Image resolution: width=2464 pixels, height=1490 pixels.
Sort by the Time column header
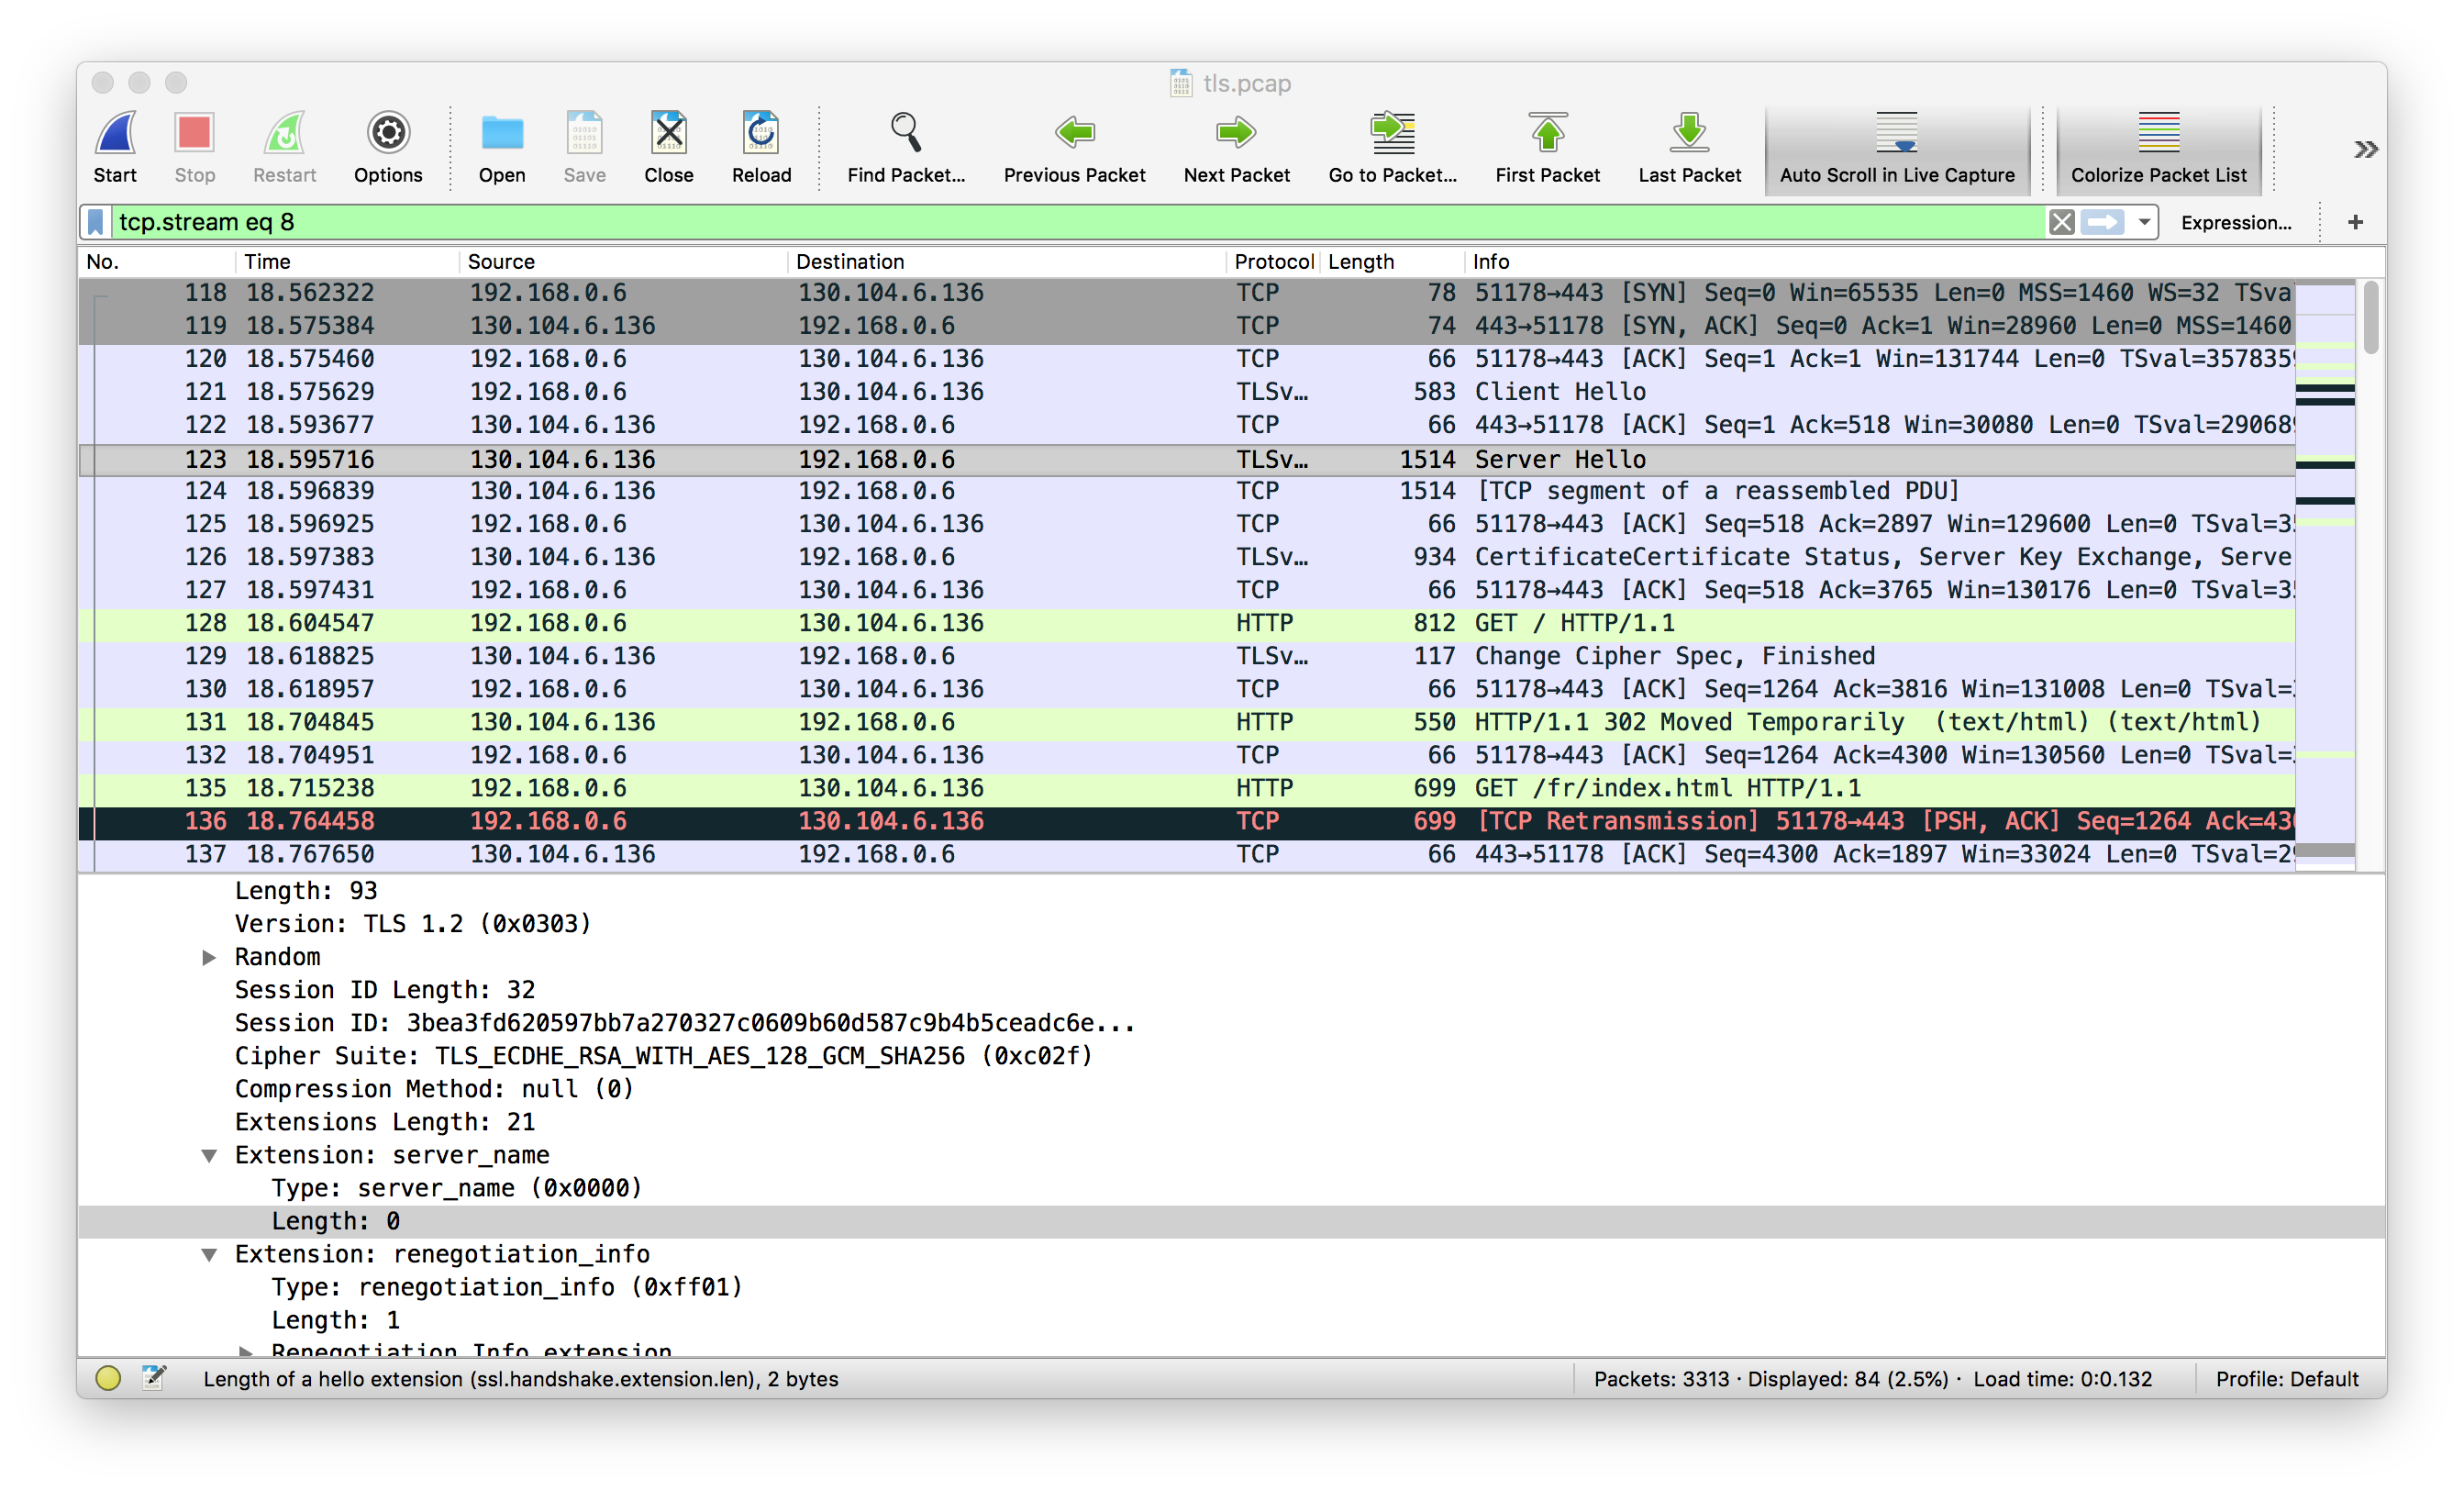click(348, 262)
